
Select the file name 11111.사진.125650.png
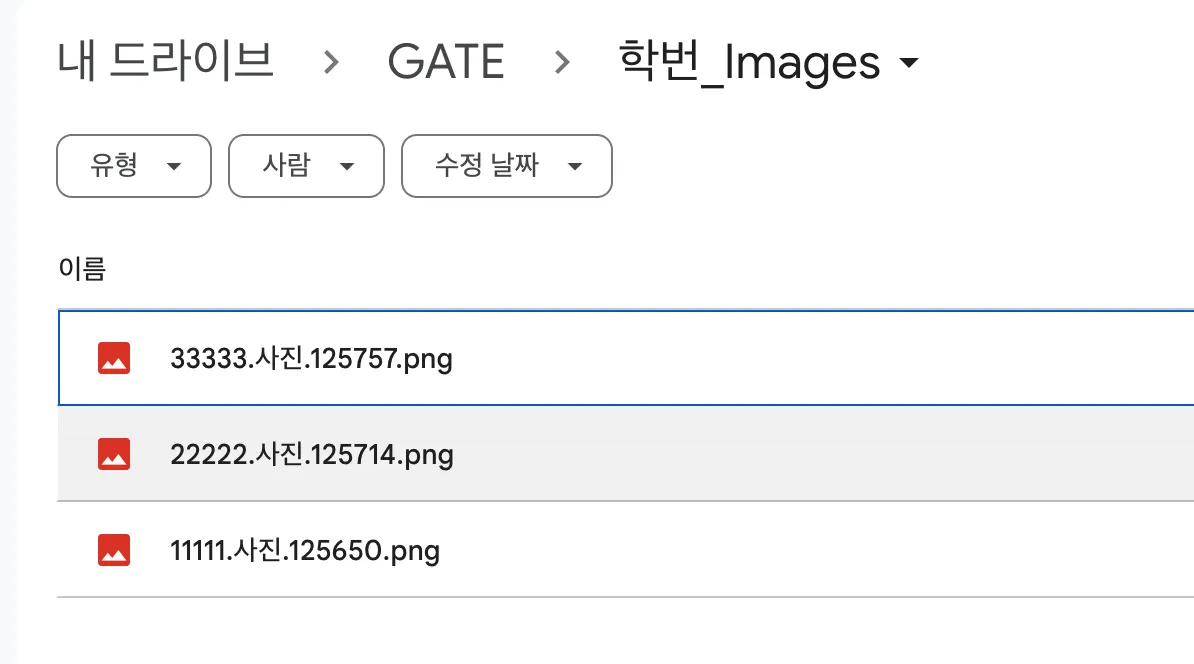coord(305,550)
